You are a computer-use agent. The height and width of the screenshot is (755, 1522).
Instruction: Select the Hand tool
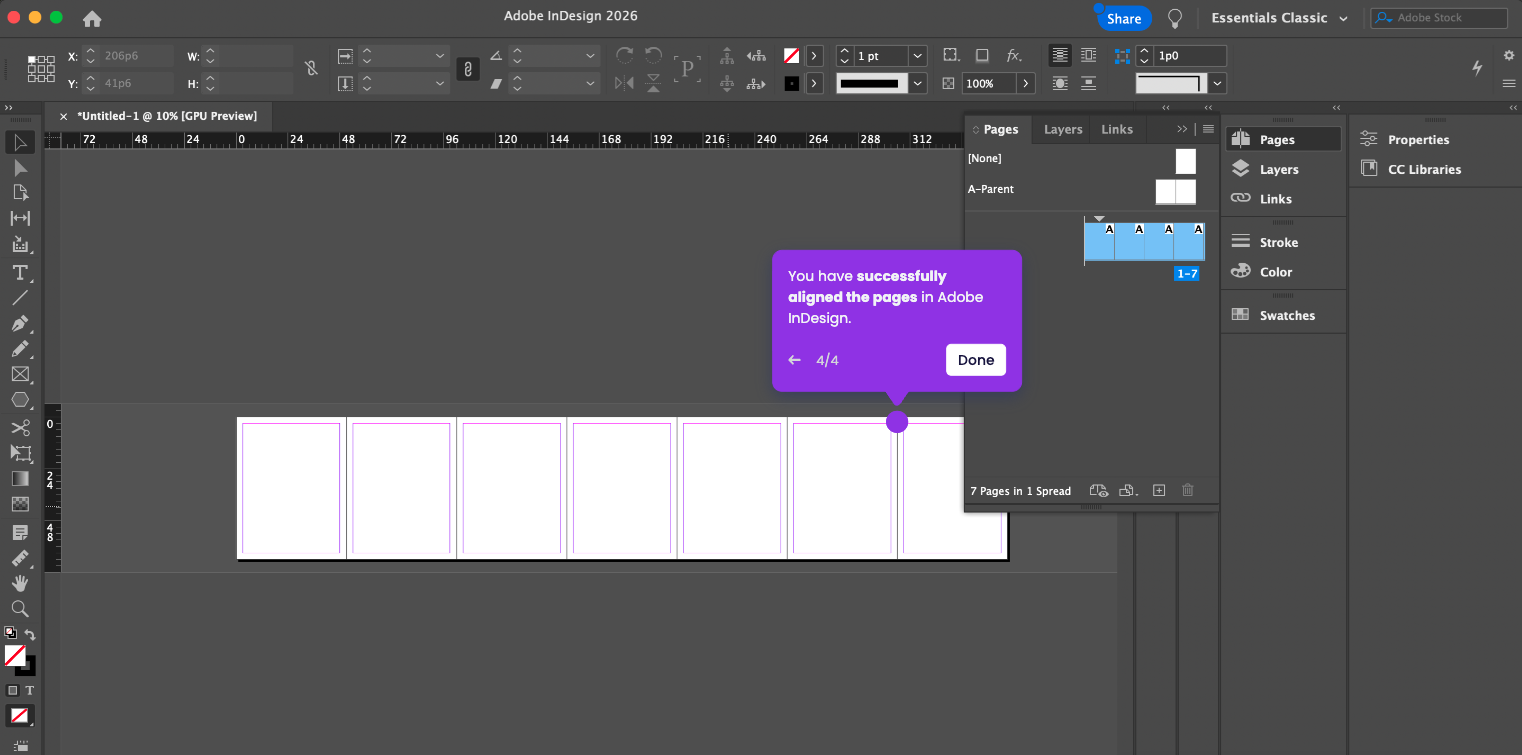click(x=20, y=583)
